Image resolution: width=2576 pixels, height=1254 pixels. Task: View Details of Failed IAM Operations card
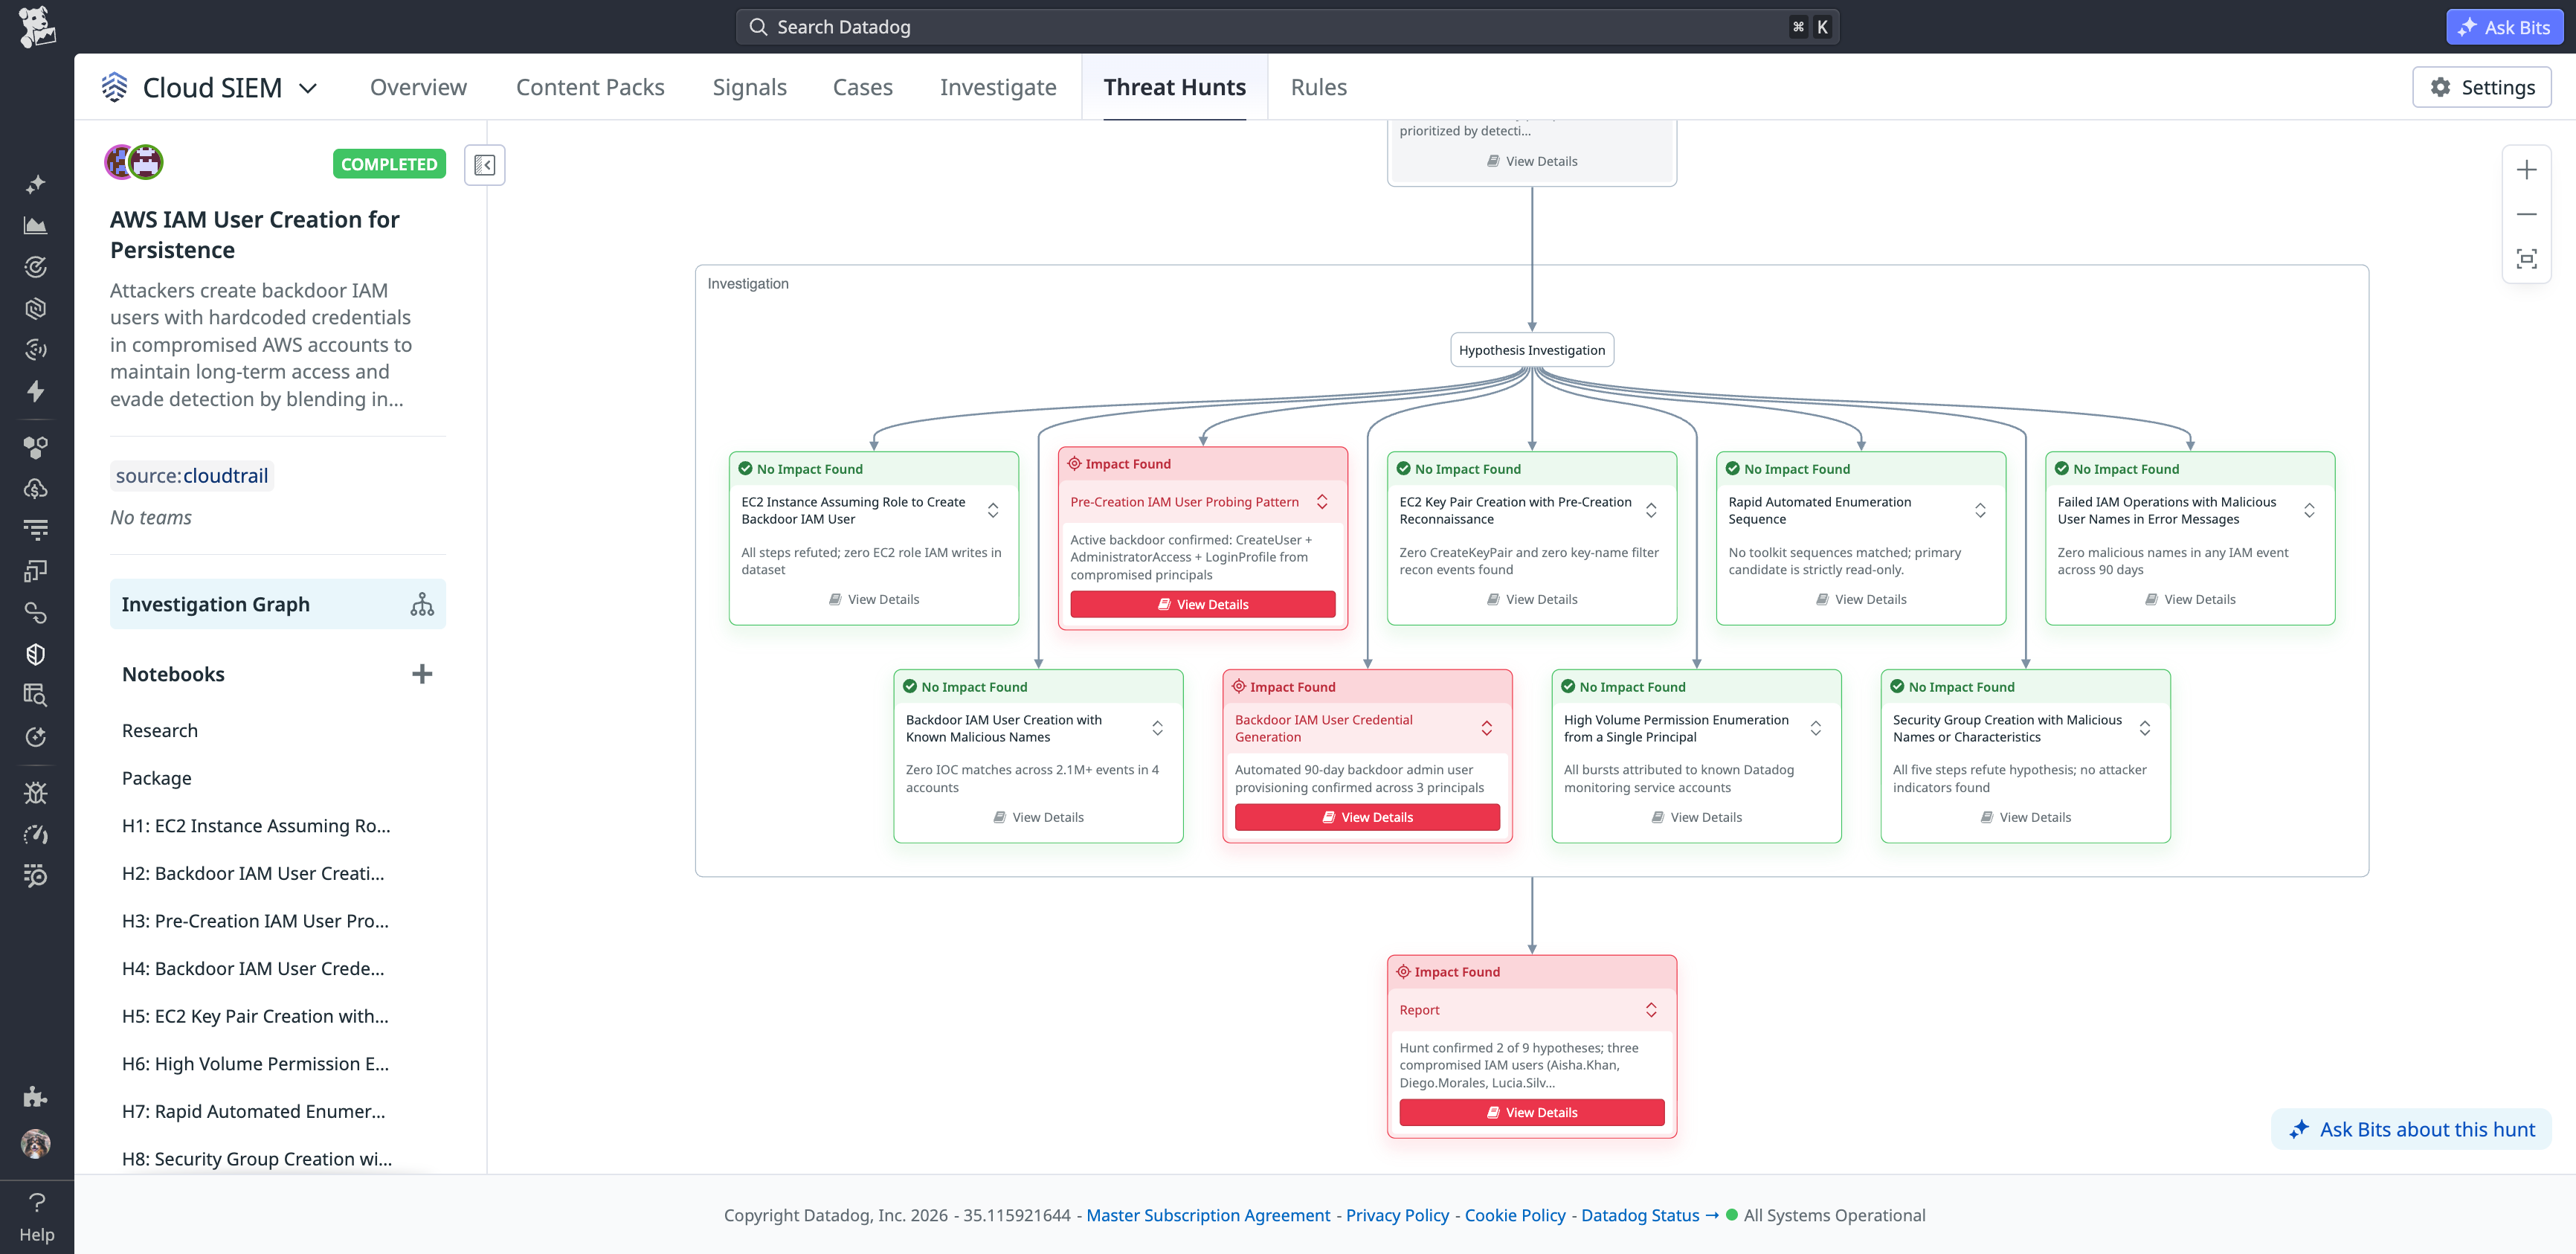tap(2189, 599)
